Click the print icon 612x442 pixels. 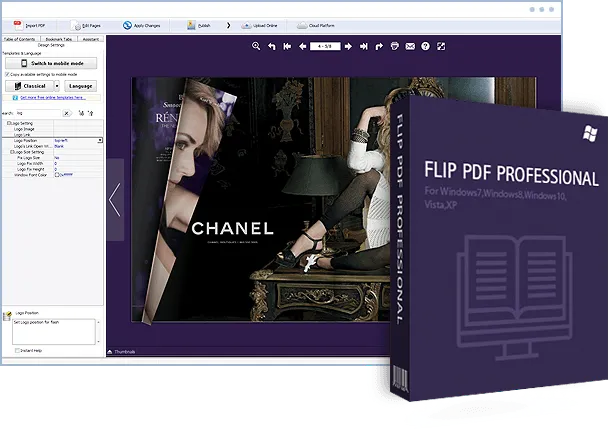tap(395, 46)
